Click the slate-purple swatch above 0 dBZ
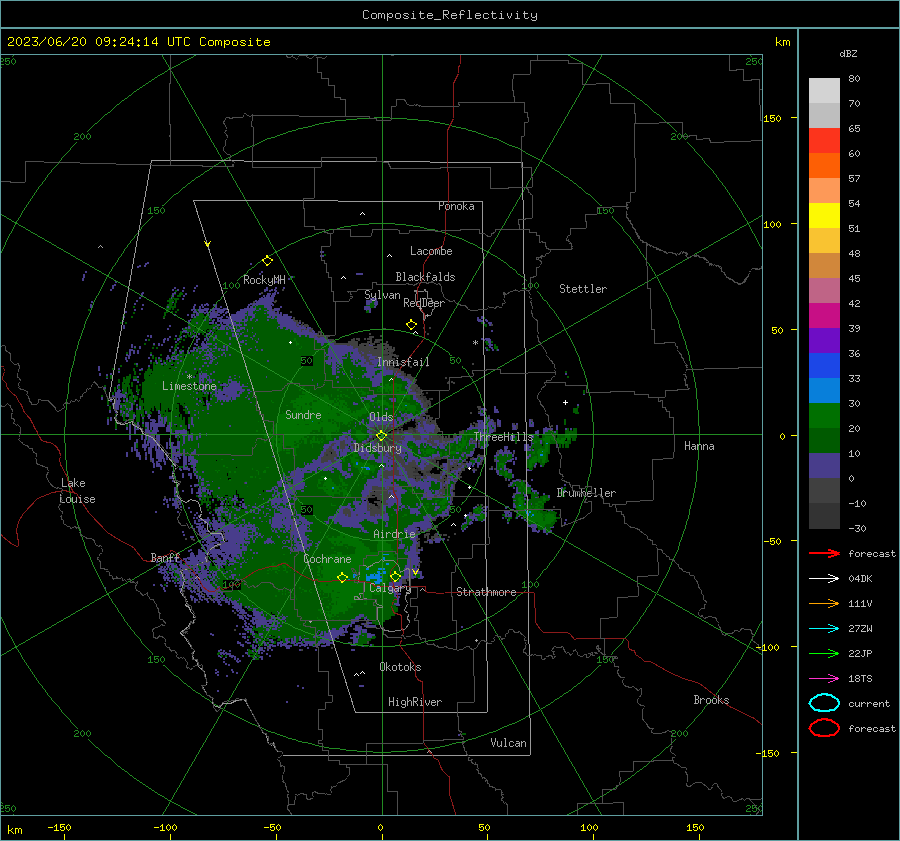Image resolution: width=900 pixels, height=841 pixels. tap(824, 465)
